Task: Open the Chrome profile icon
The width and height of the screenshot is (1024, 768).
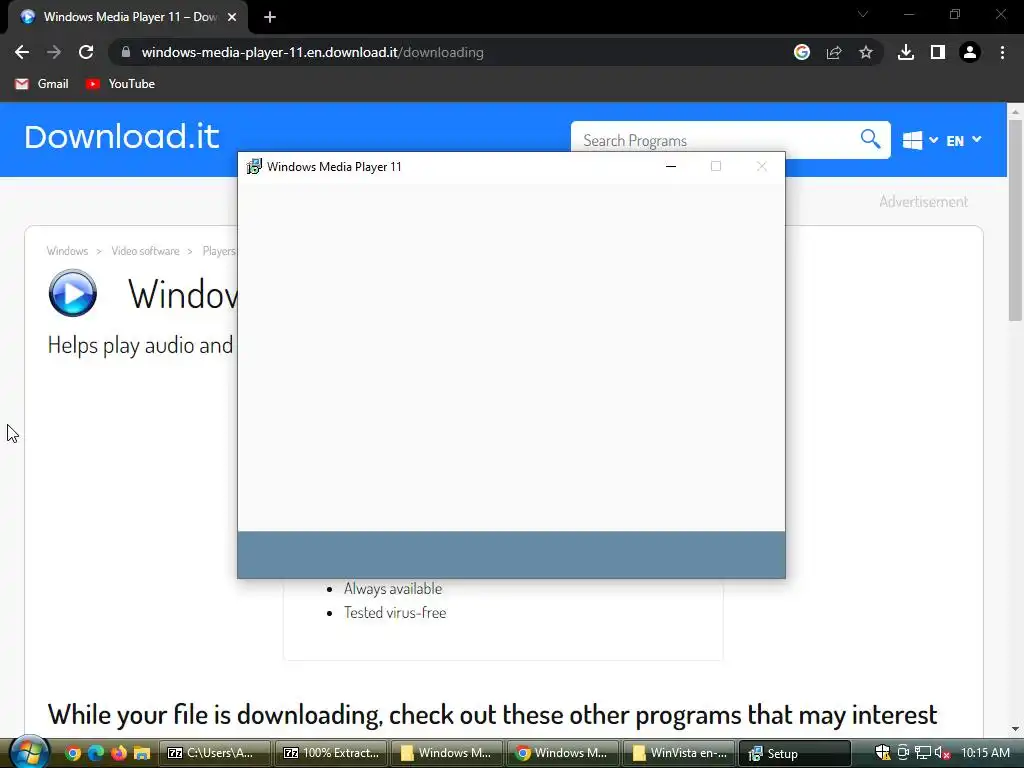Action: point(970,52)
